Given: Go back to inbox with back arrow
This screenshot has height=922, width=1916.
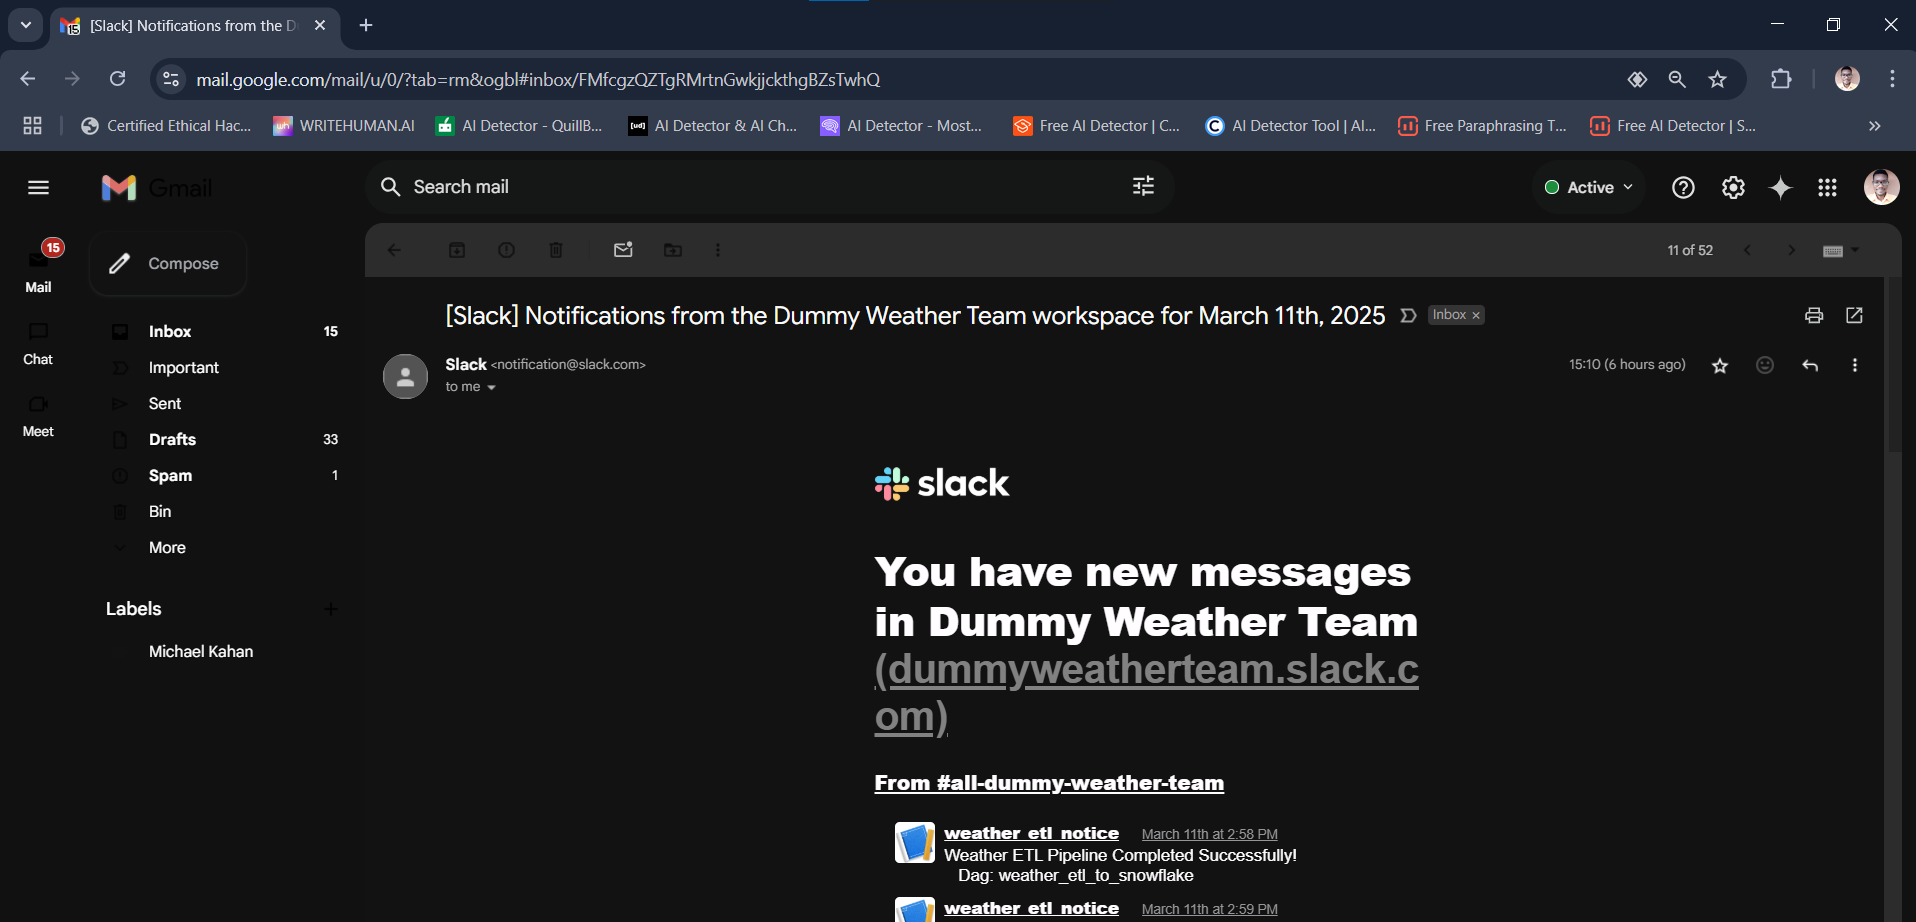Looking at the screenshot, I should click(x=394, y=250).
